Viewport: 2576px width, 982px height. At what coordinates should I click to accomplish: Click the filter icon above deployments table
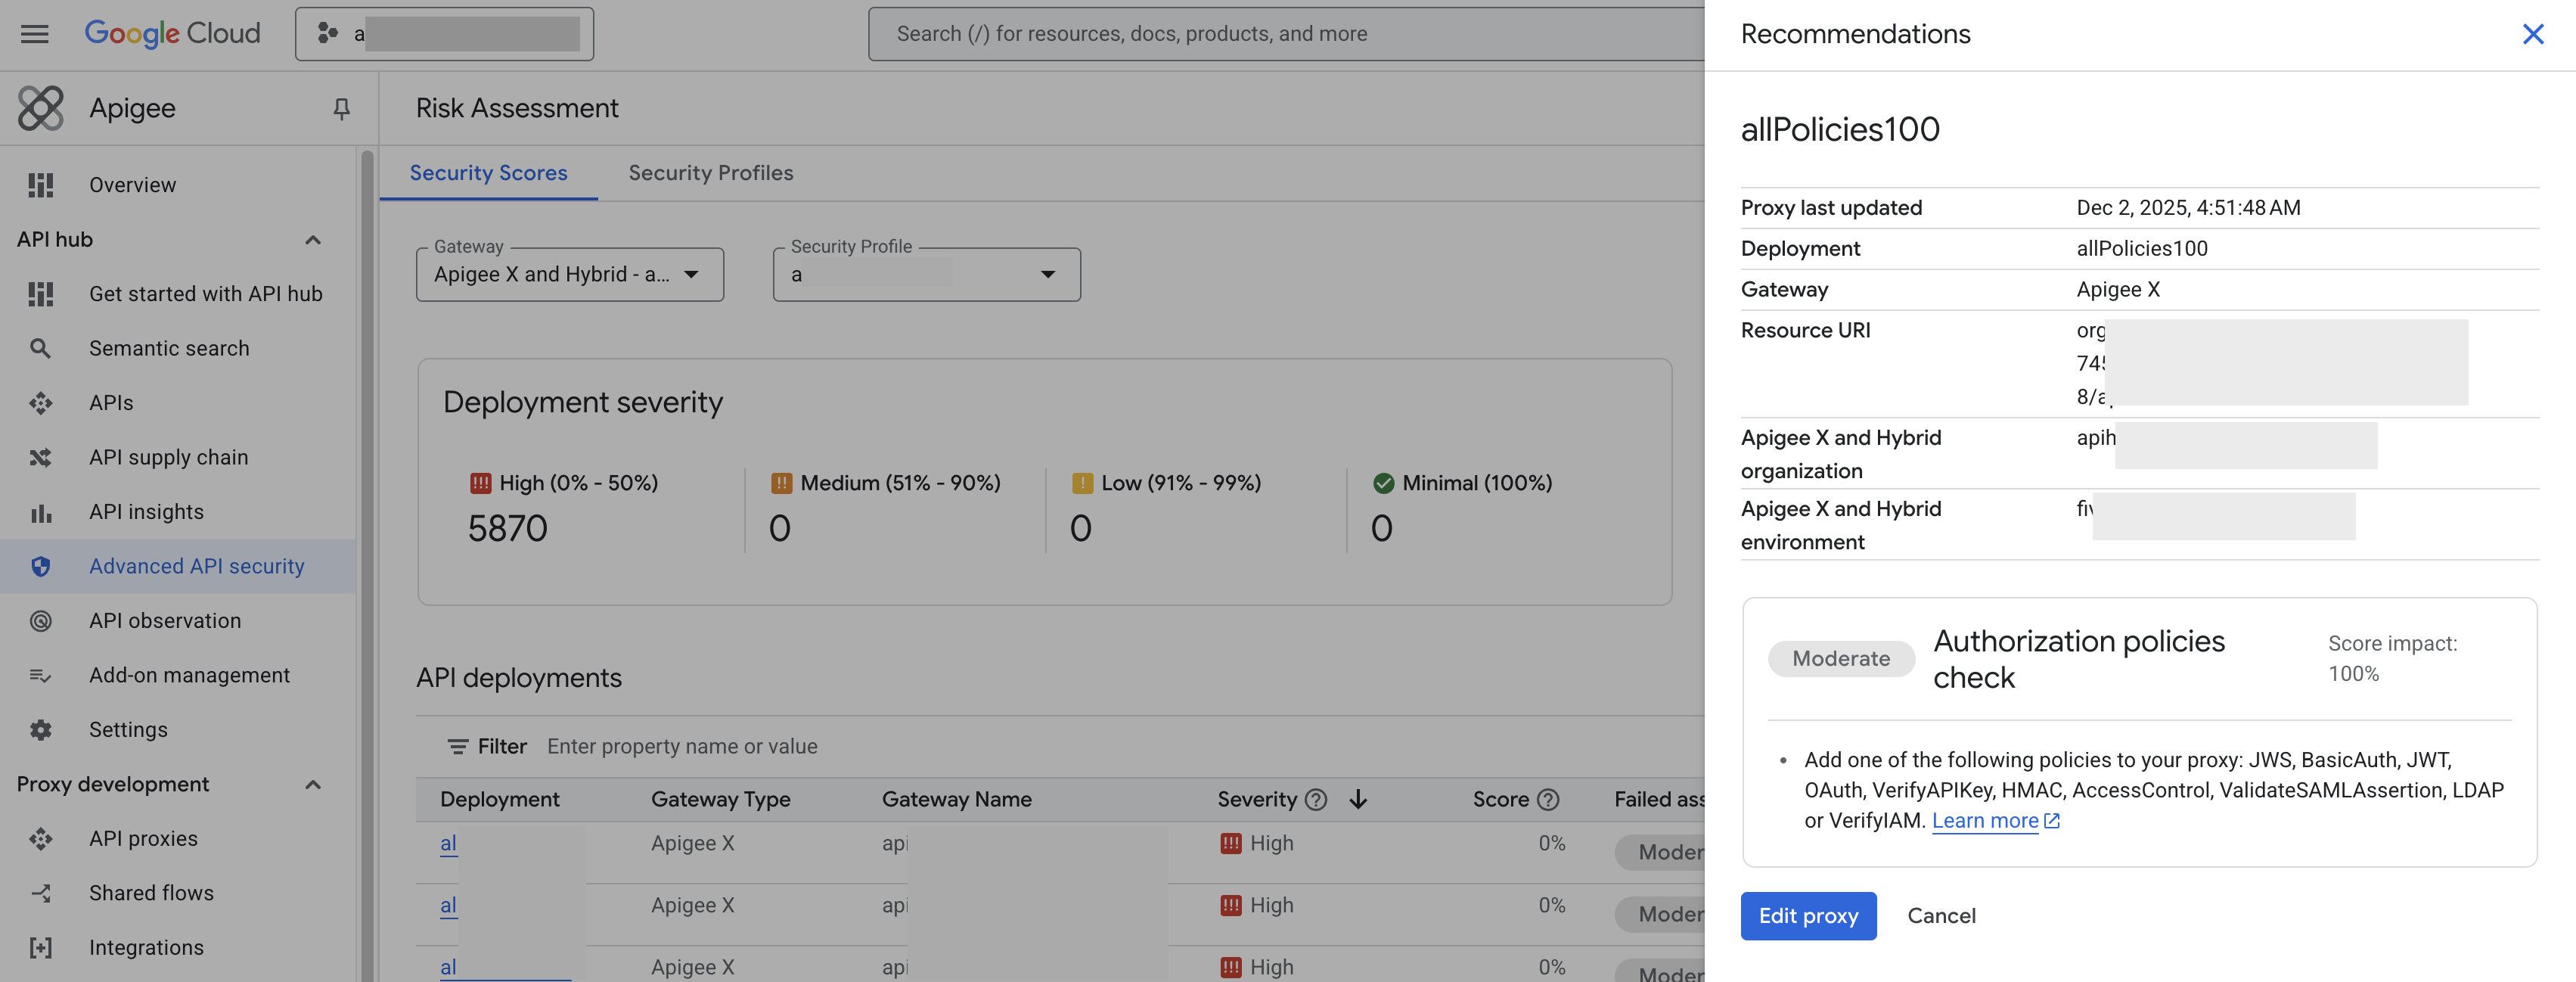[x=457, y=746]
